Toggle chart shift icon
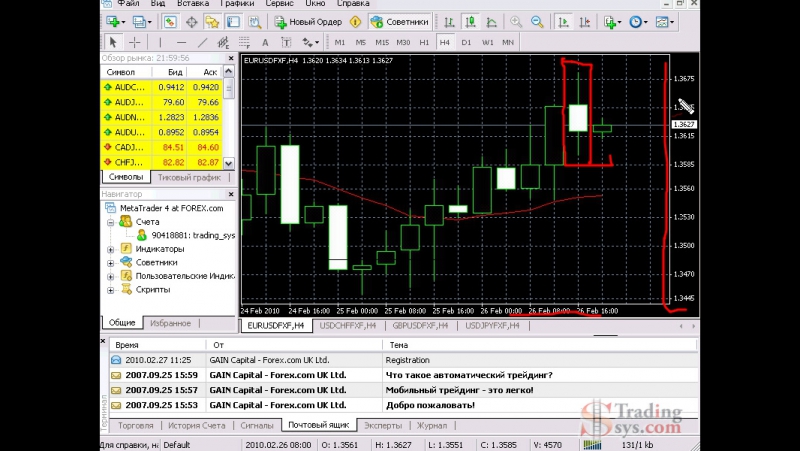Screen dimensions: 800x451 pyautogui.click(x=585, y=22)
